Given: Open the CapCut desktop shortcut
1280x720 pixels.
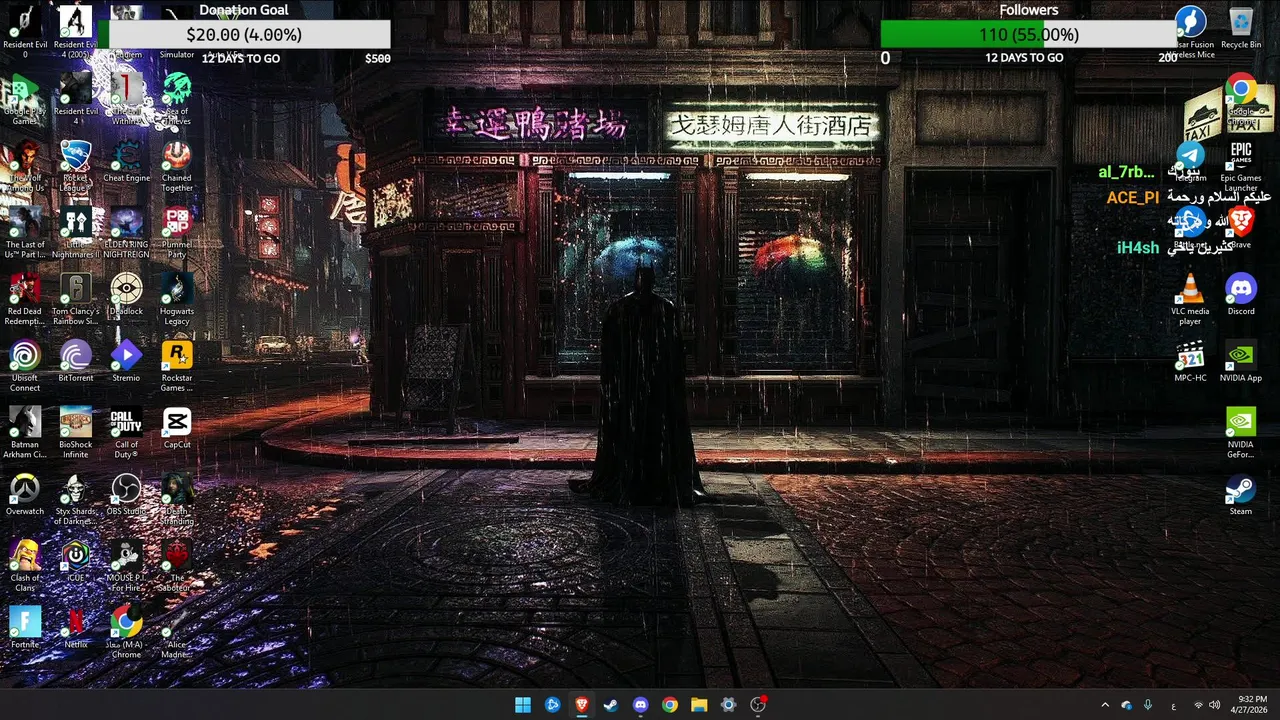Looking at the screenshot, I should click(x=177, y=428).
